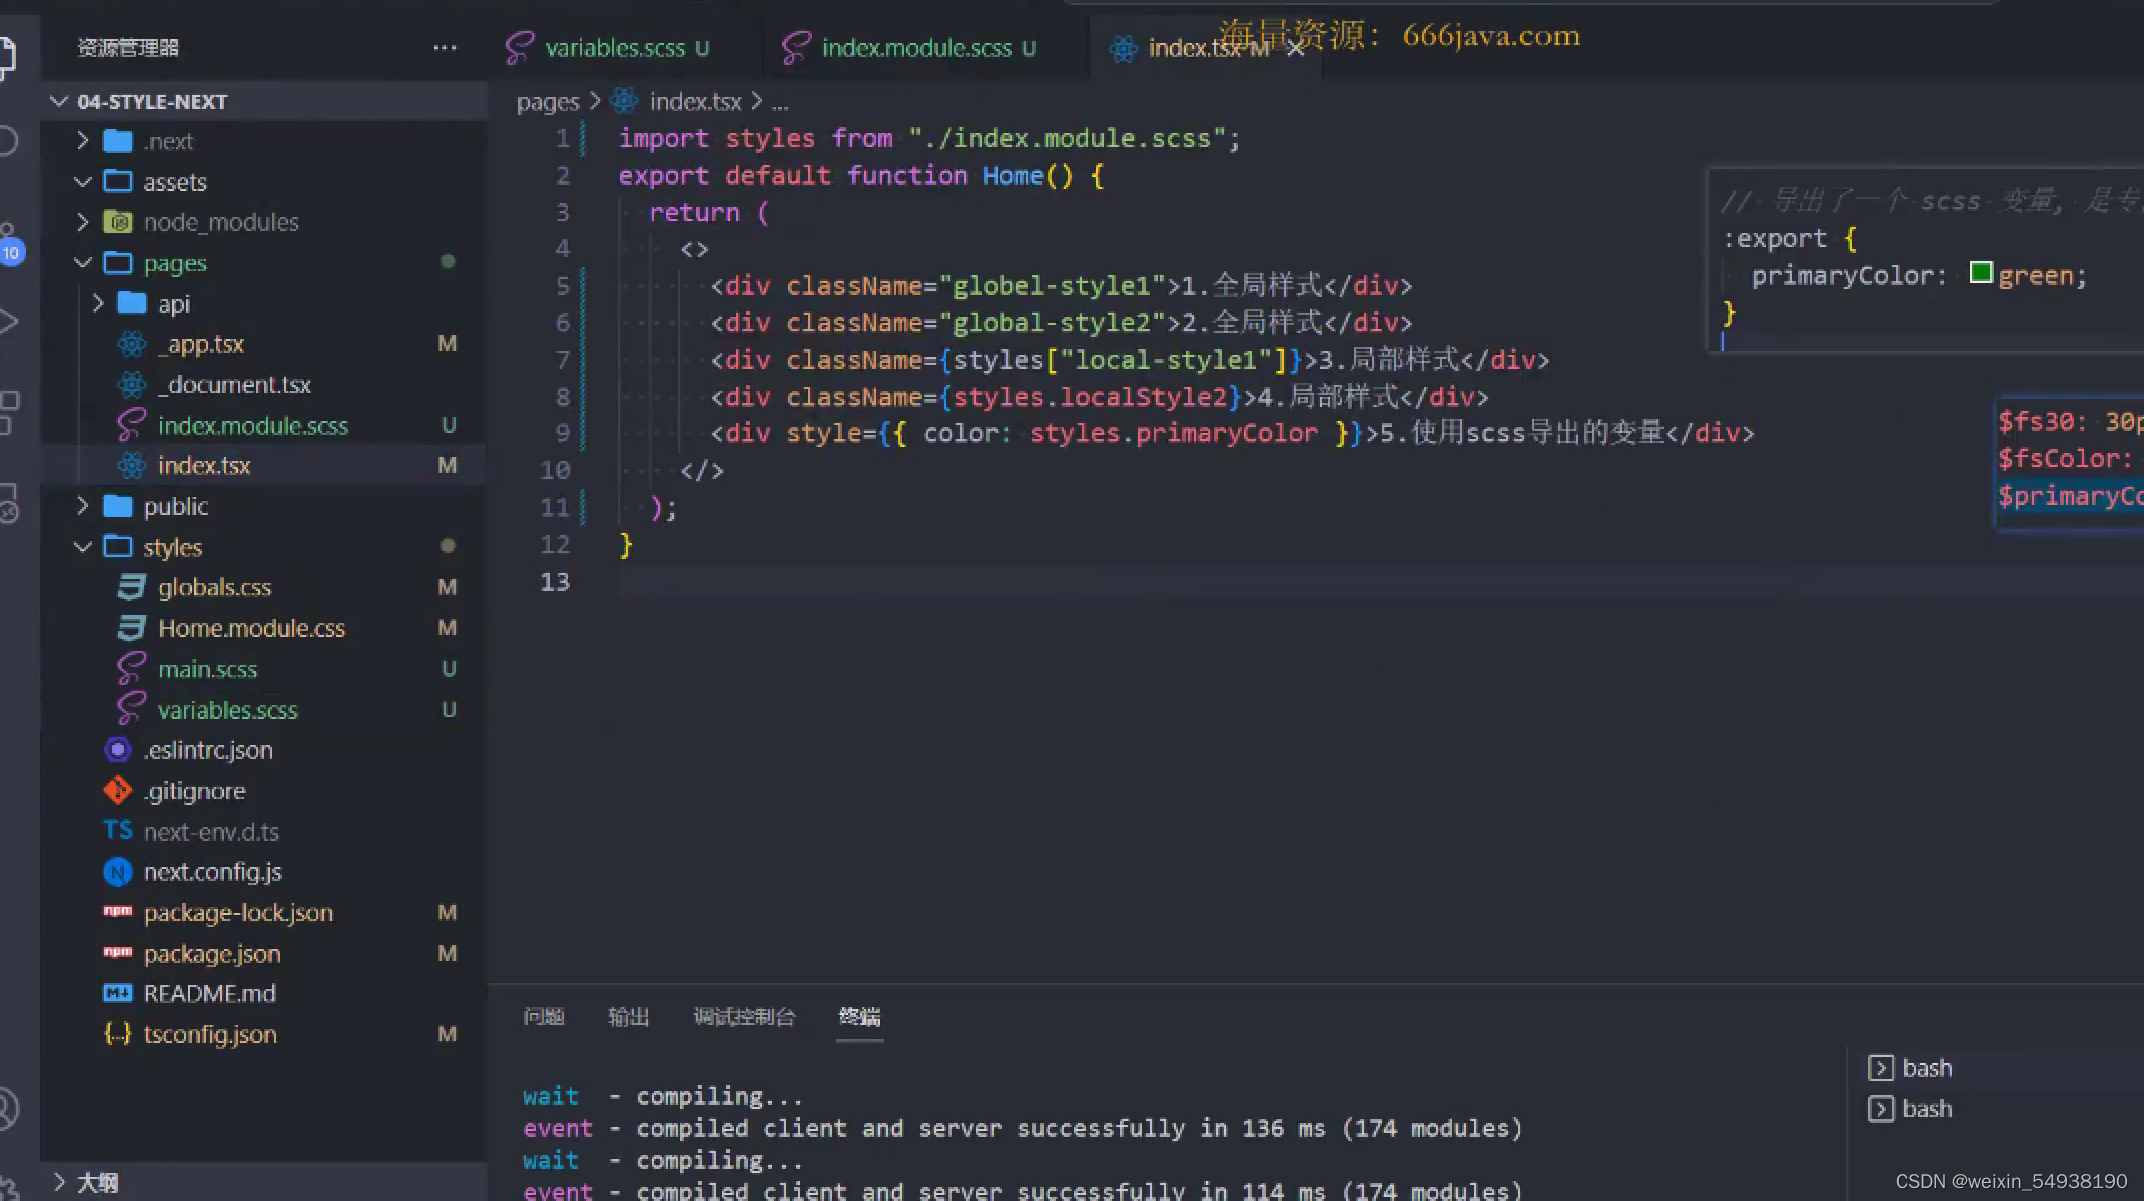Image resolution: width=2144 pixels, height=1201 pixels.
Task: Click React icon beside _app.tsx
Action: [x=132, y=344]
